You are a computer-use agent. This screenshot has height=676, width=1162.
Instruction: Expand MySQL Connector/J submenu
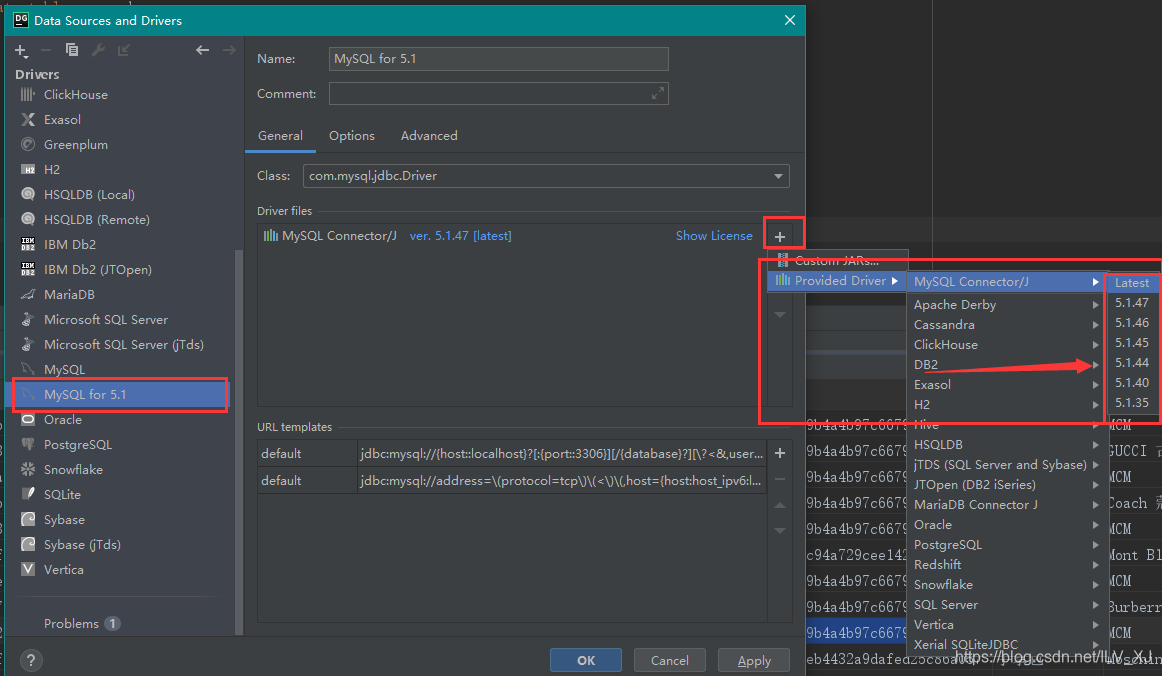(1006, 282)
